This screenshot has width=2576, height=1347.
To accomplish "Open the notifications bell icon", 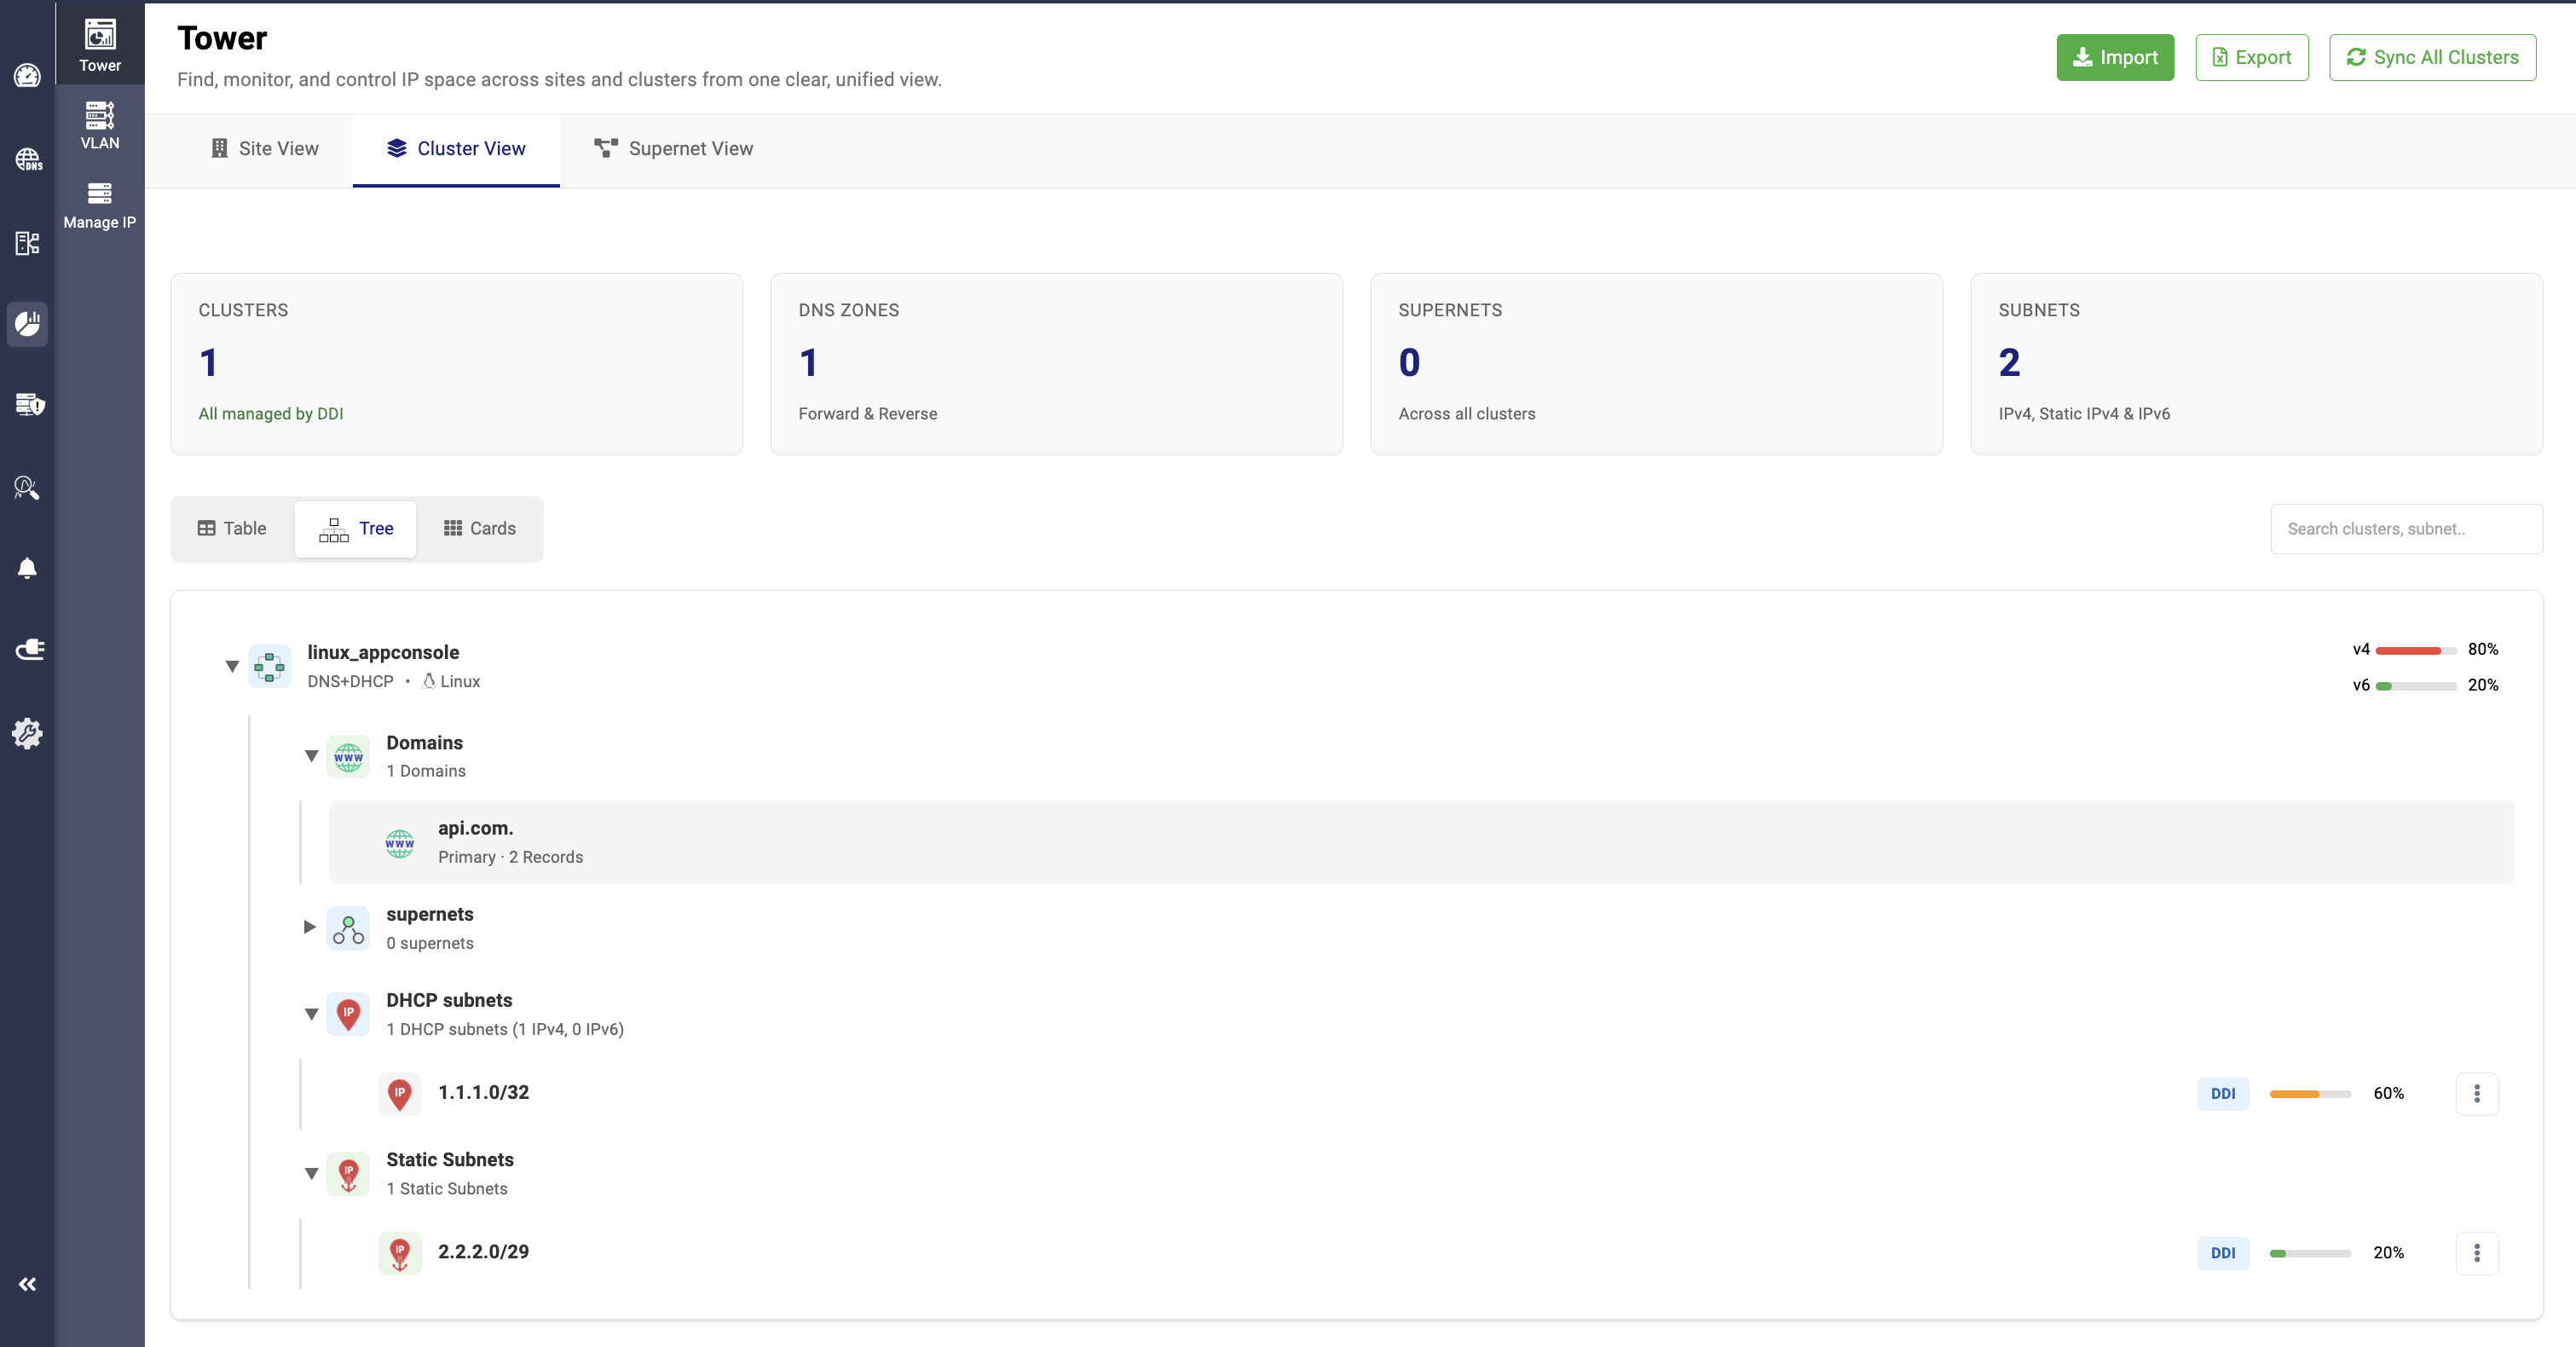I will pyautogui.click(x=27, y=568).
